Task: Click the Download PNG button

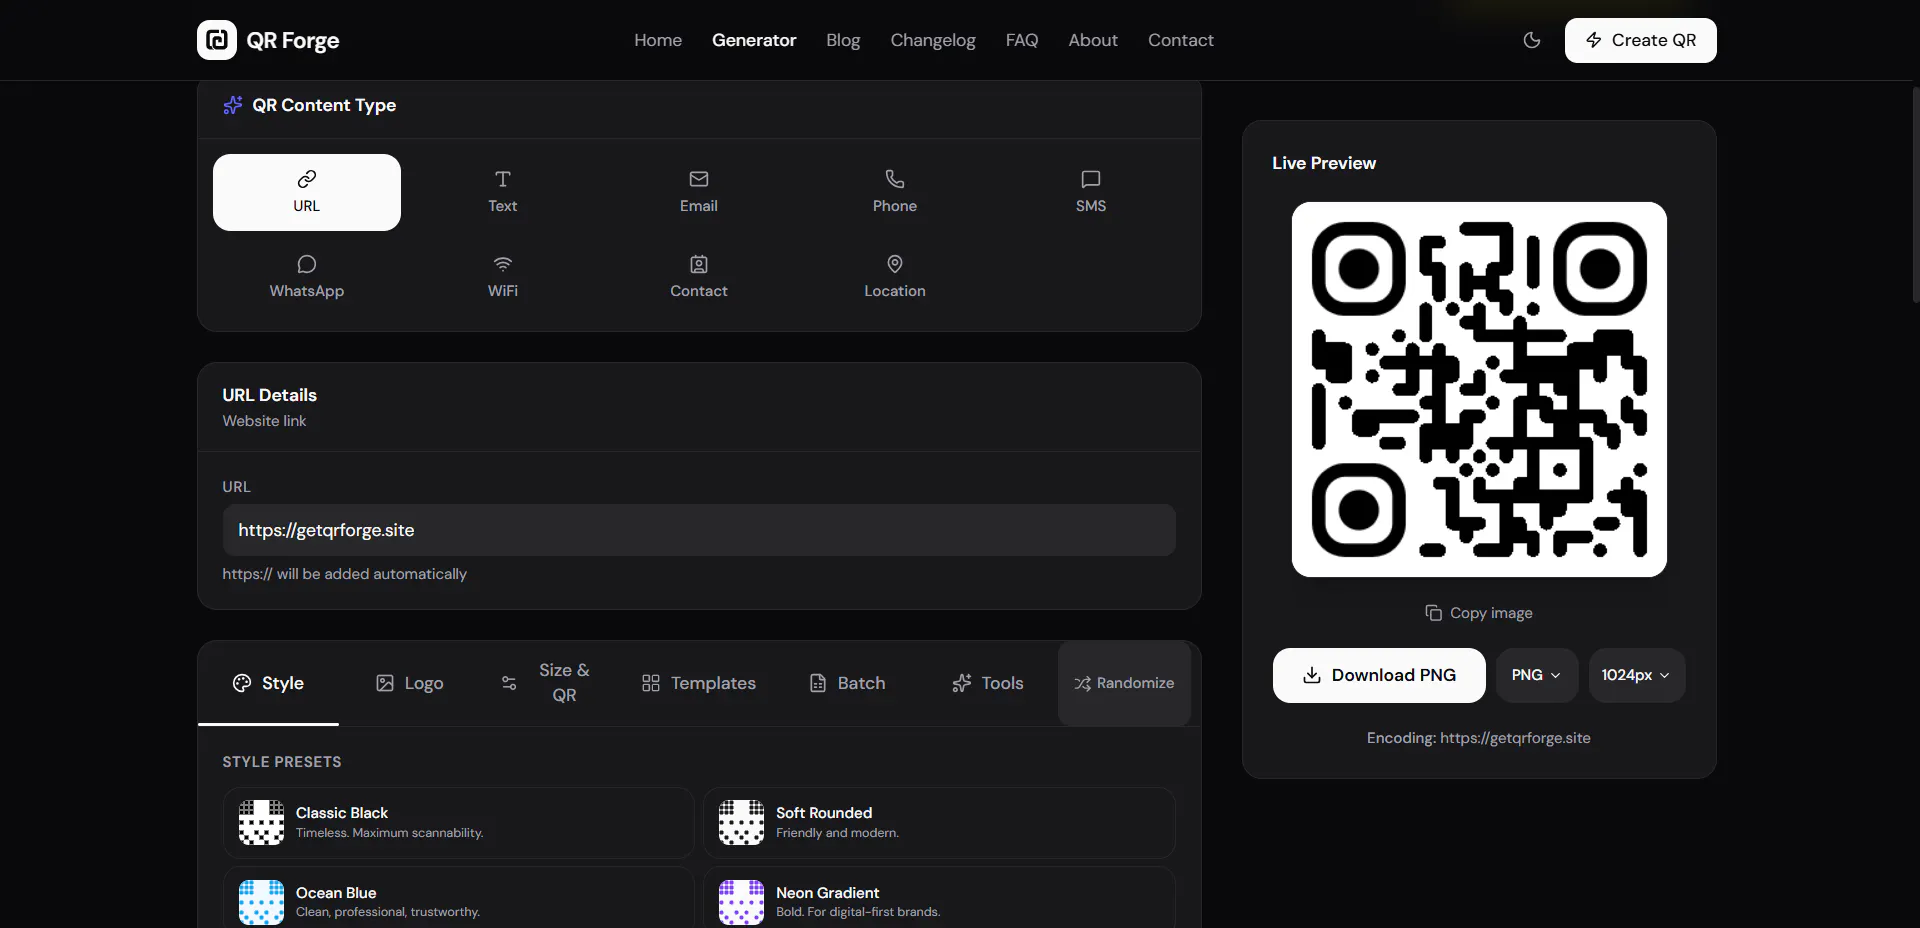Action: (1379, 675)
